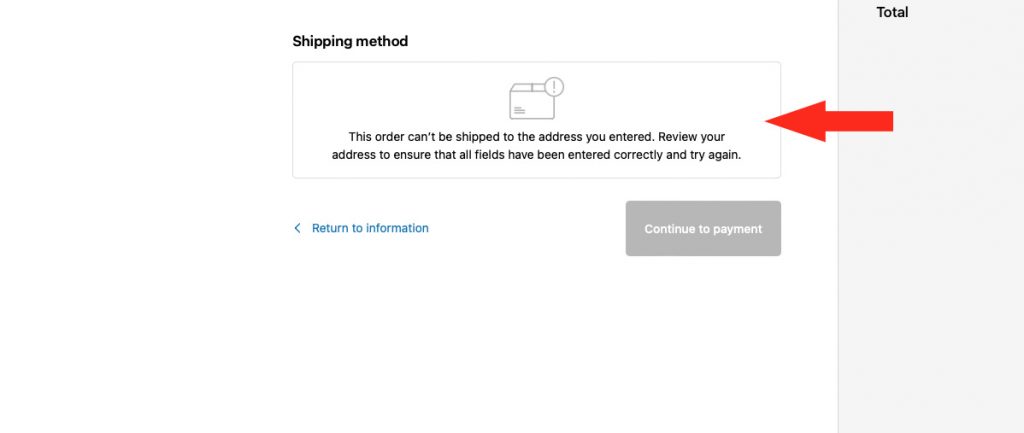1024x433 pixels.
Task: Click the Continue to payment button
Action: coord(703,229)
